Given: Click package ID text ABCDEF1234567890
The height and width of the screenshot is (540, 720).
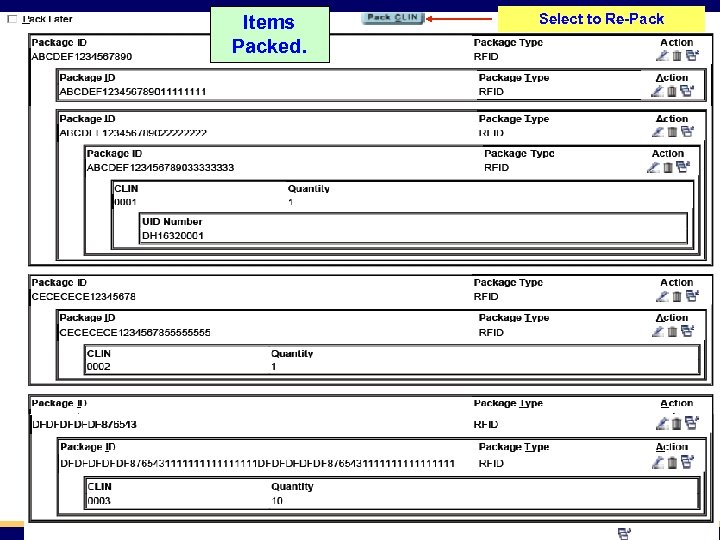Looking at the screenshot, I should [82, 56].
